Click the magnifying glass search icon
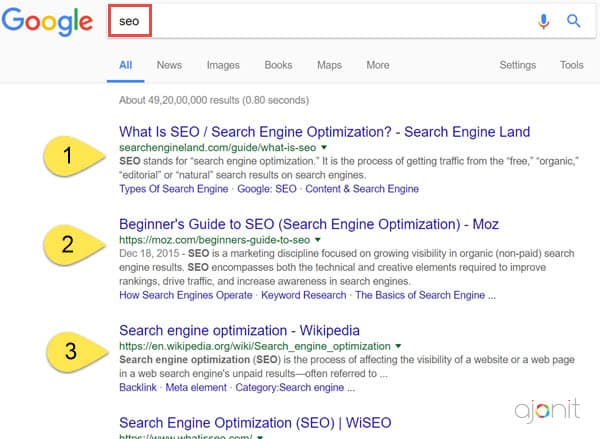Screen dimensions: 600x439 point(573,21)
